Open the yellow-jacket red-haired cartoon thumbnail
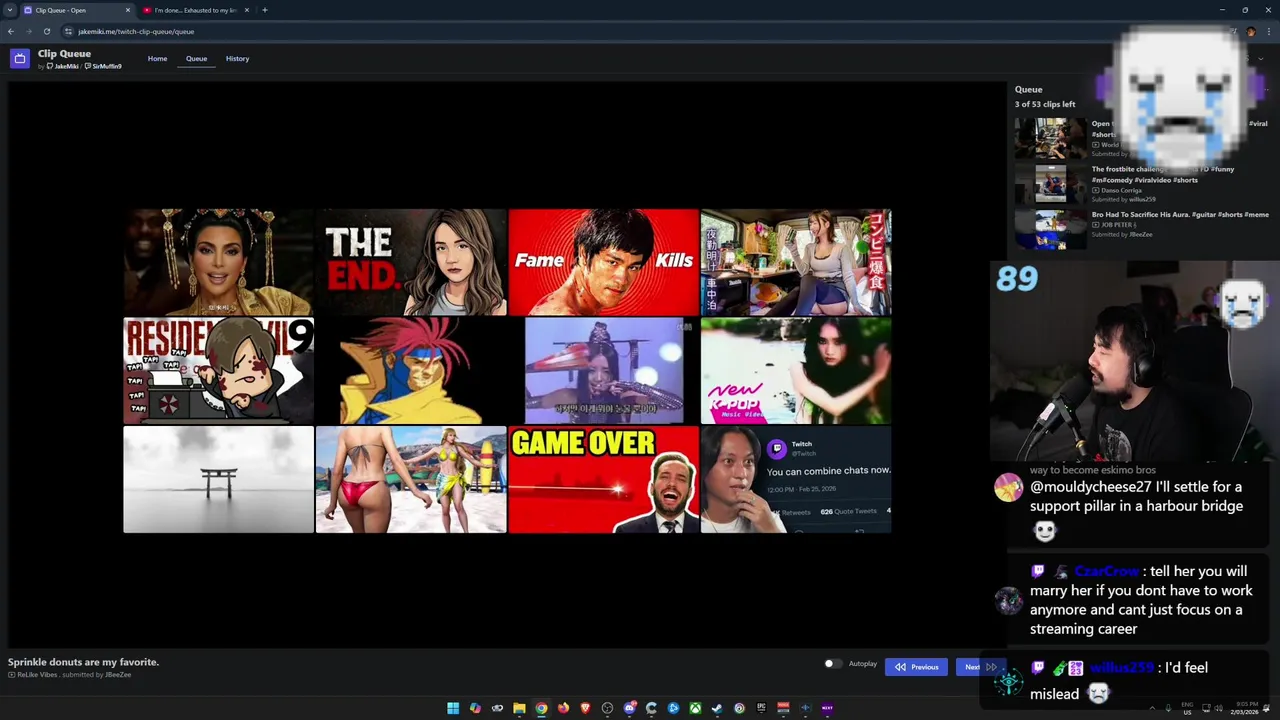Viewport: 1280px width, 720px height. [411, 371]
